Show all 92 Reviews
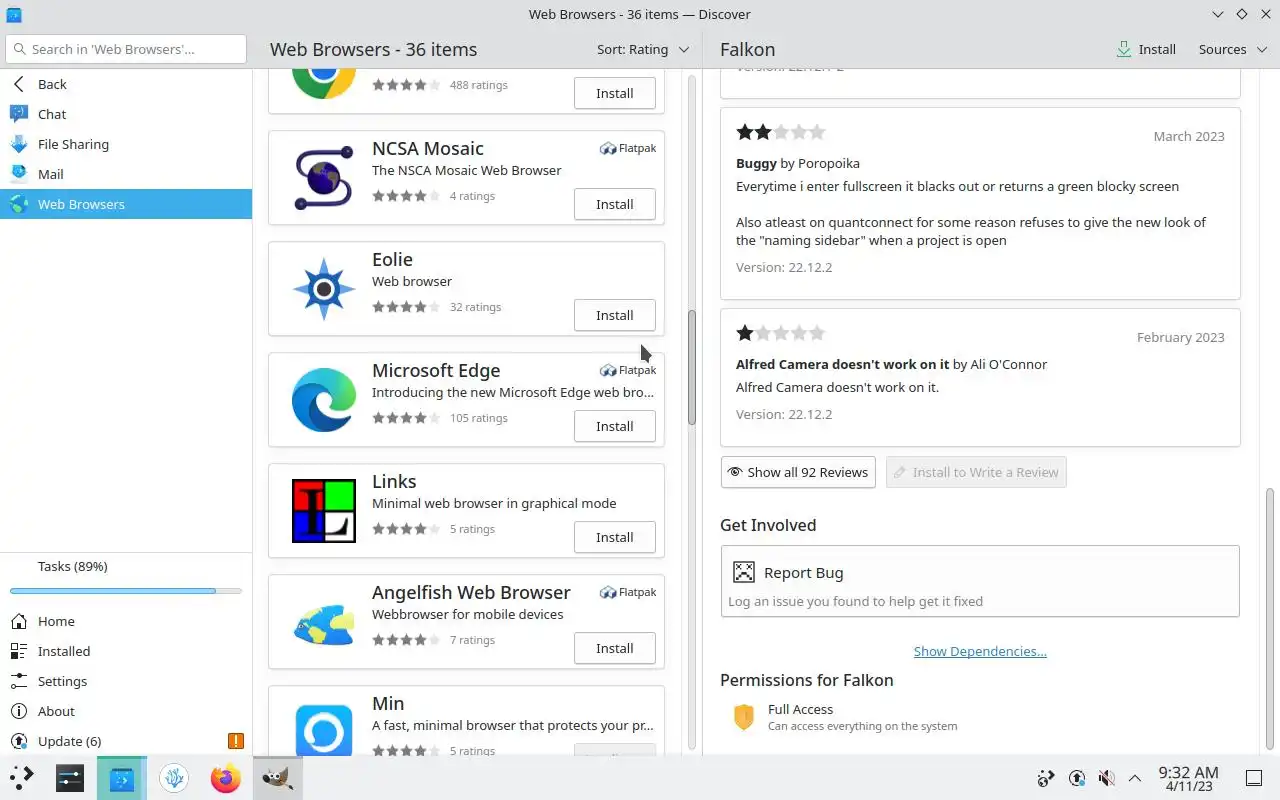This screenshot has height=800, width=1280. [798, 472]
